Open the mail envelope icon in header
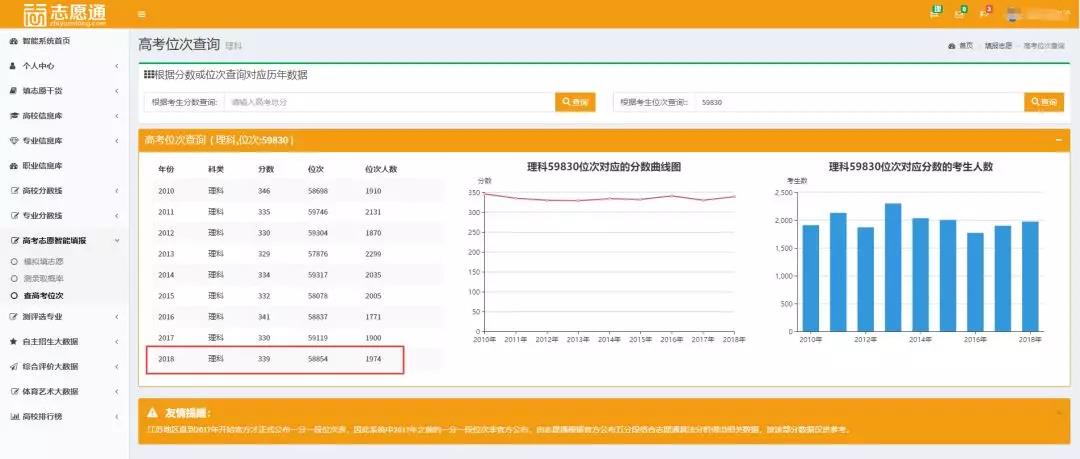Screen dimensions: 1080x459 click(x=960, y=12)
